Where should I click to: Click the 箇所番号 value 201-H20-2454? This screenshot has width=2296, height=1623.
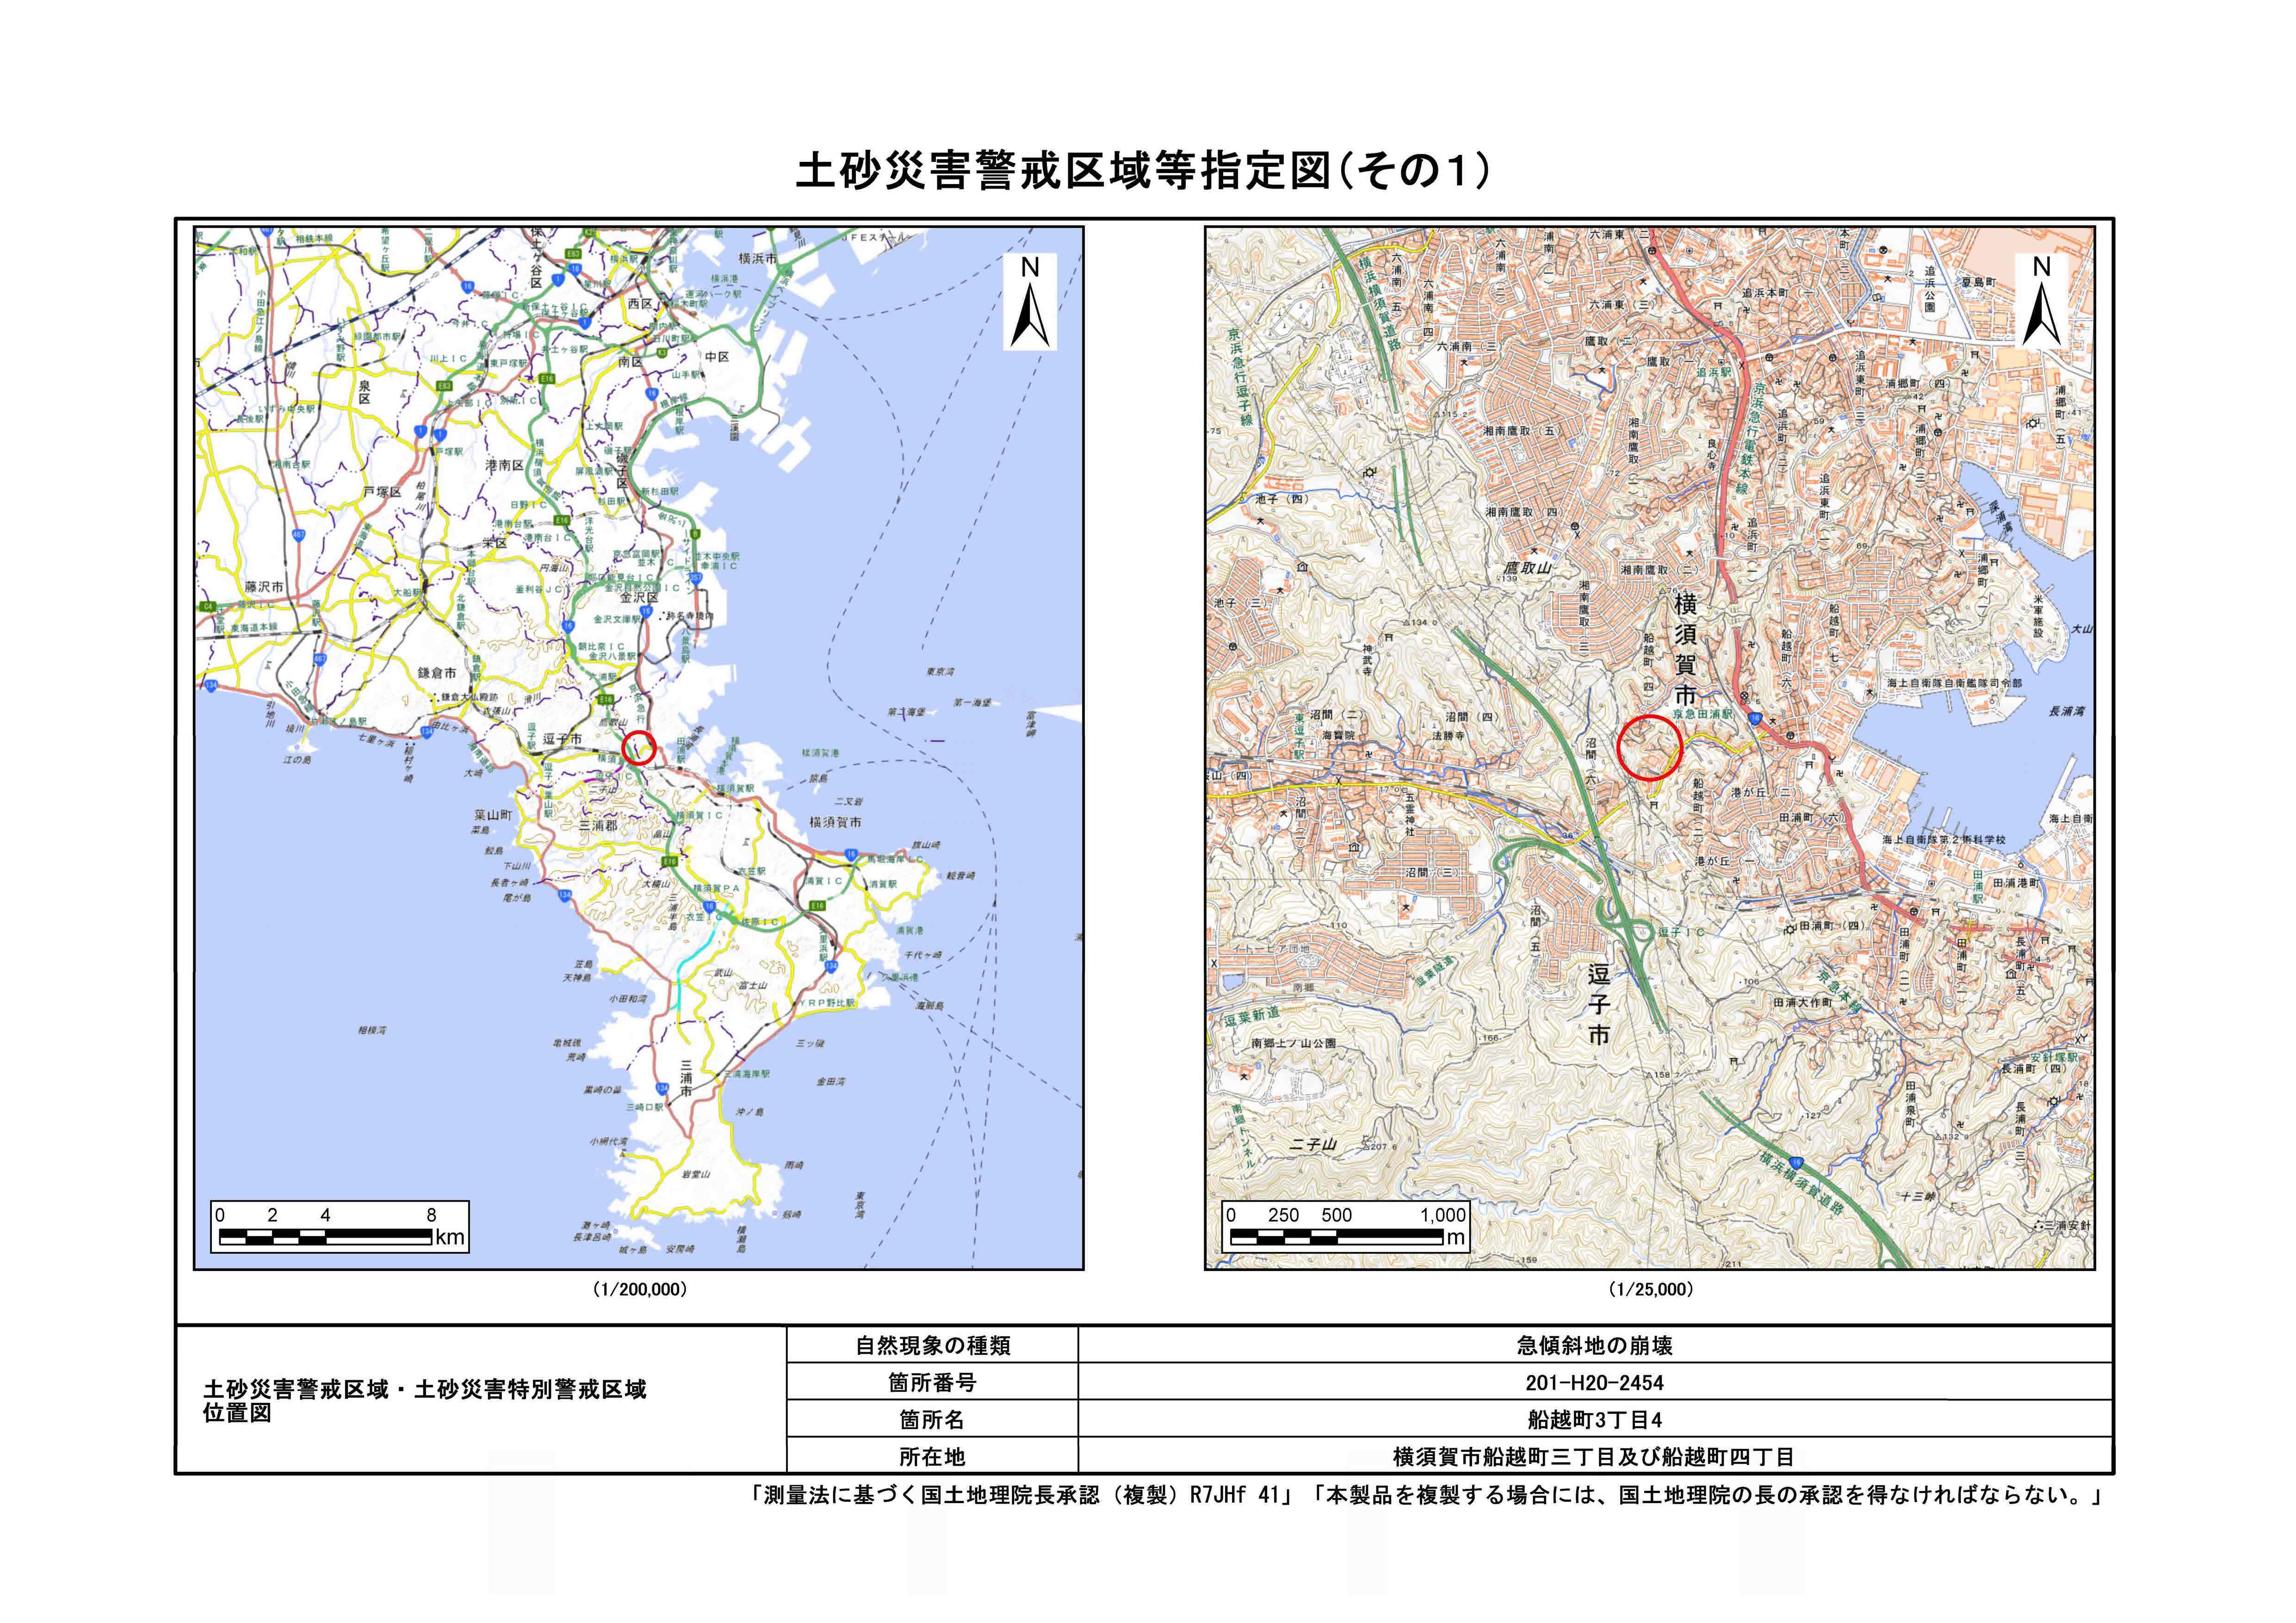tap(1594, 1382)
